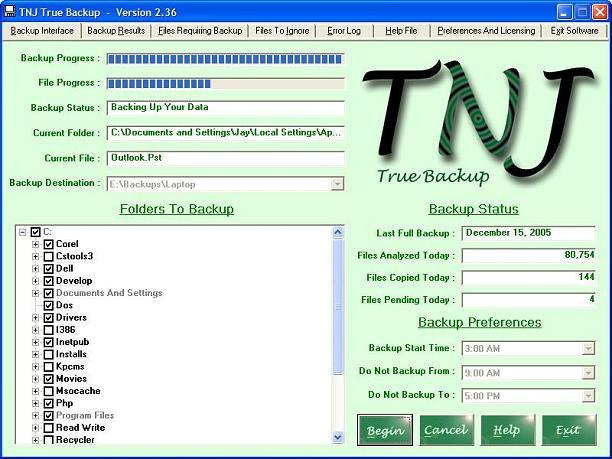This screenshot has height=459, width=612.
Task: Check the Kpcms folder checkbox
Action: point(48,367)
